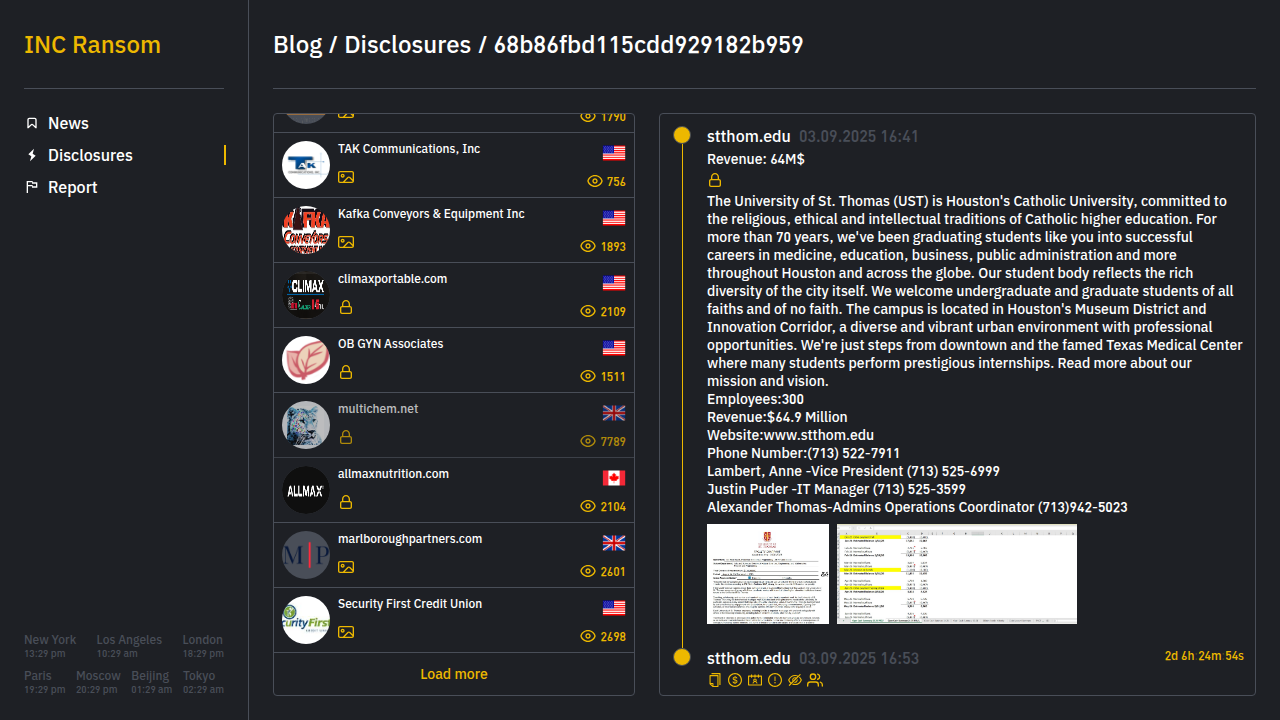
Task: Click the US flag on OB GYN Associates row
Action: 614,348
